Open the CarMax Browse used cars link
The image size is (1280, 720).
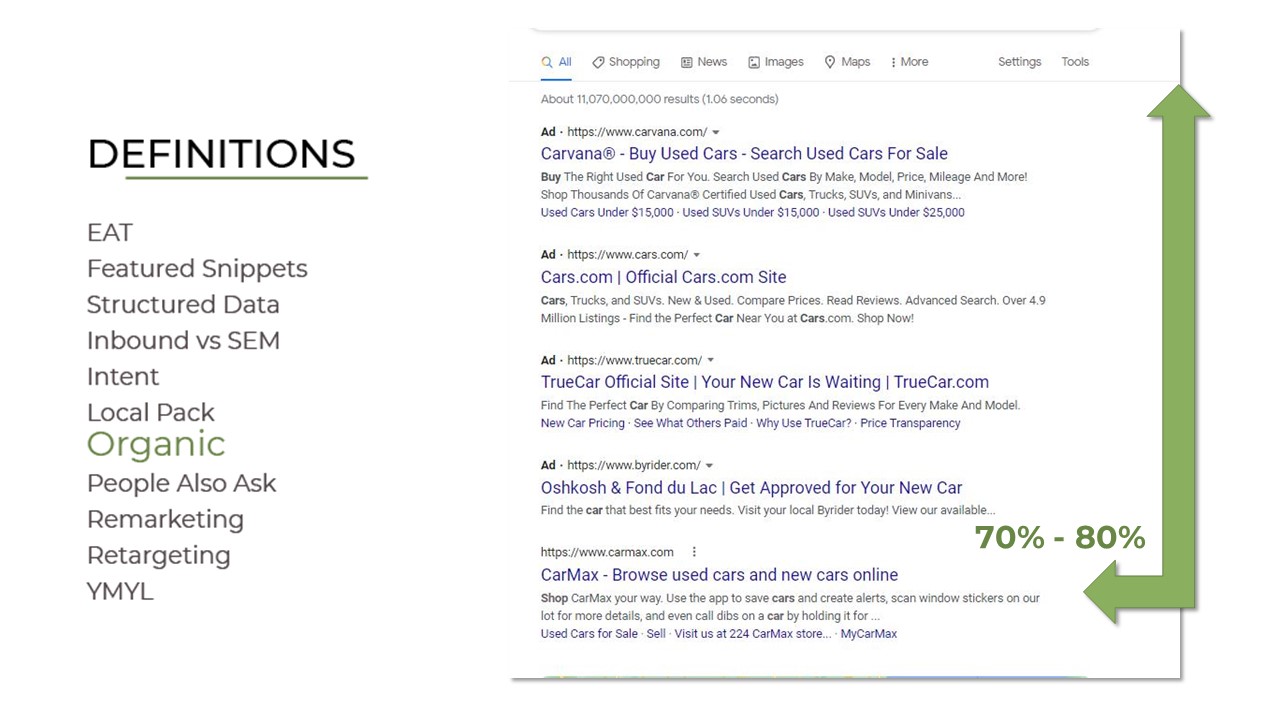719,575
